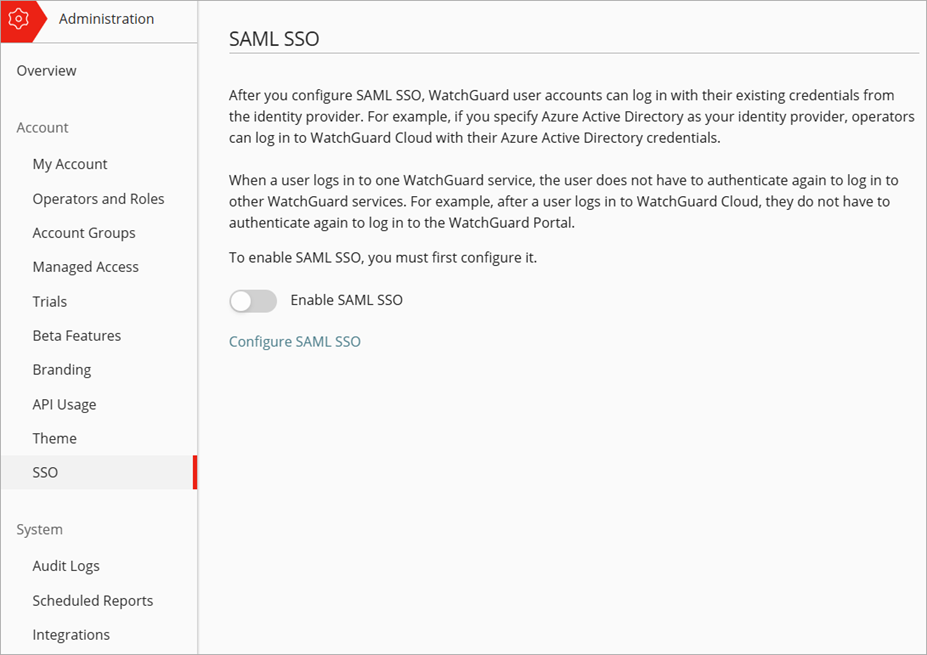Image resolution: width=927 pixels, height=655 pixels.
Task: Open the Integrations page
Action: click(x=71, y=634)
